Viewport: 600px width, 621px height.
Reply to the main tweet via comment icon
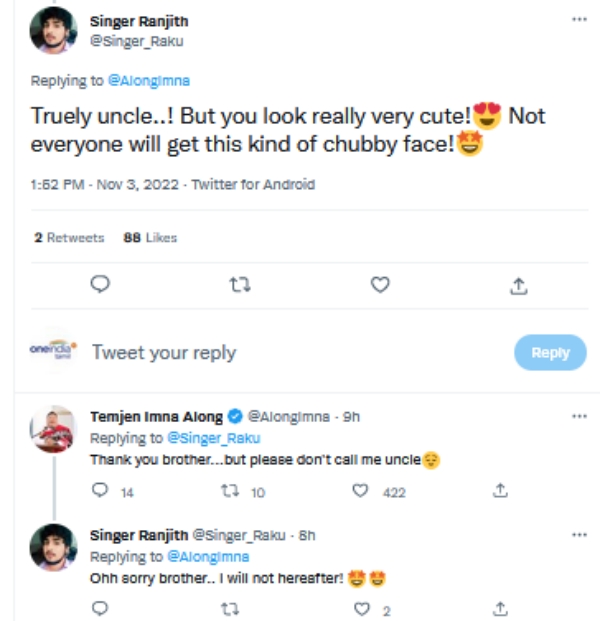click(99, 286)
